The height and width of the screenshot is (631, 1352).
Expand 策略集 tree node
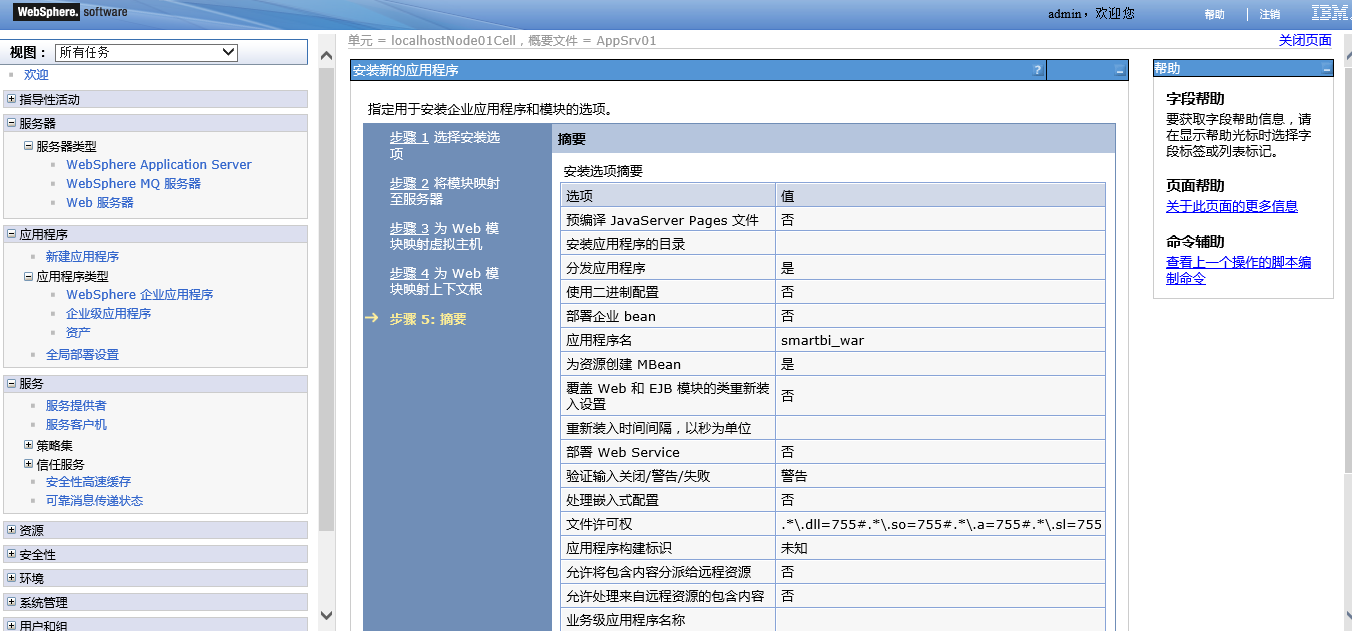(29, 445)
